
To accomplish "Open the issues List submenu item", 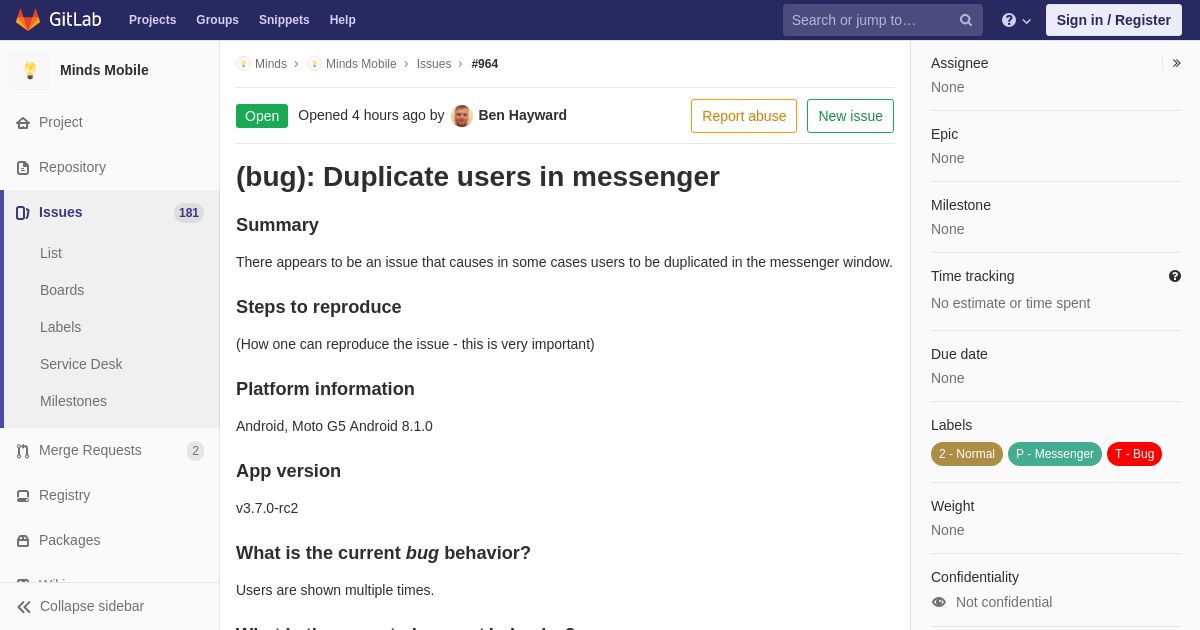I will point(51,253).
